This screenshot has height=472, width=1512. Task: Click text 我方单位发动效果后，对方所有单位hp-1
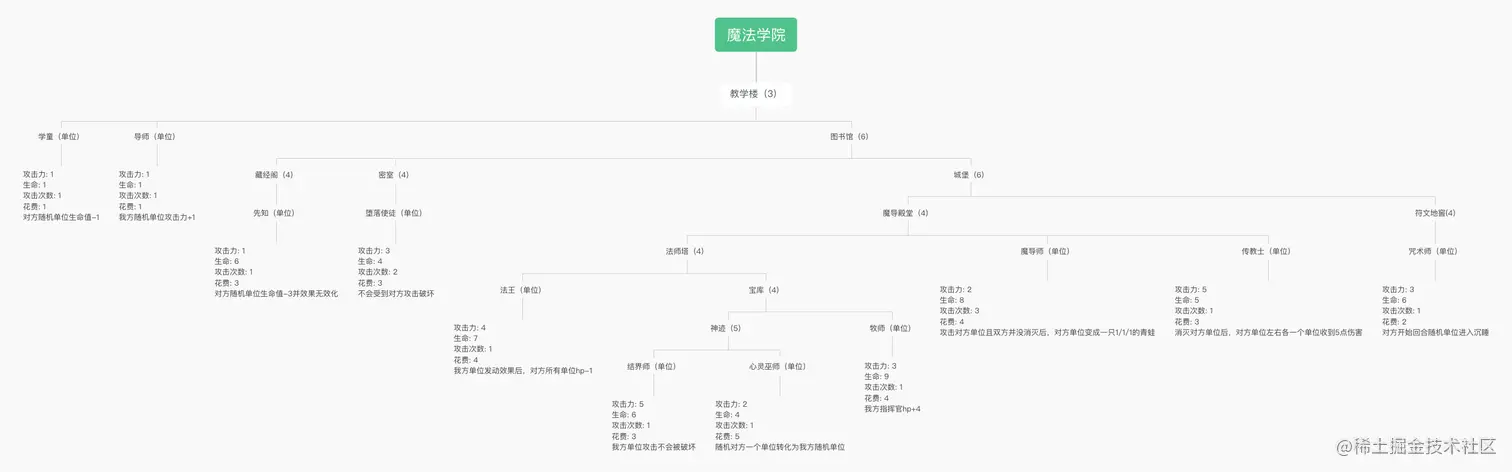pos(523,371)
